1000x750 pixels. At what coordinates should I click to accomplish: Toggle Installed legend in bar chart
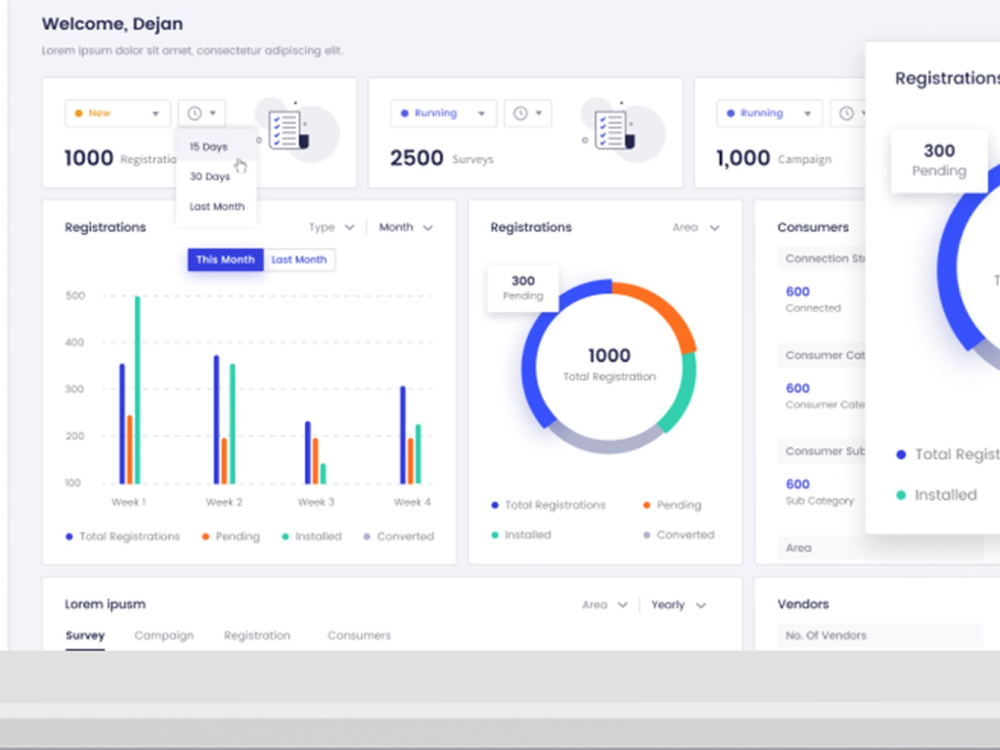pyautogui.click(x=312, y=536)
